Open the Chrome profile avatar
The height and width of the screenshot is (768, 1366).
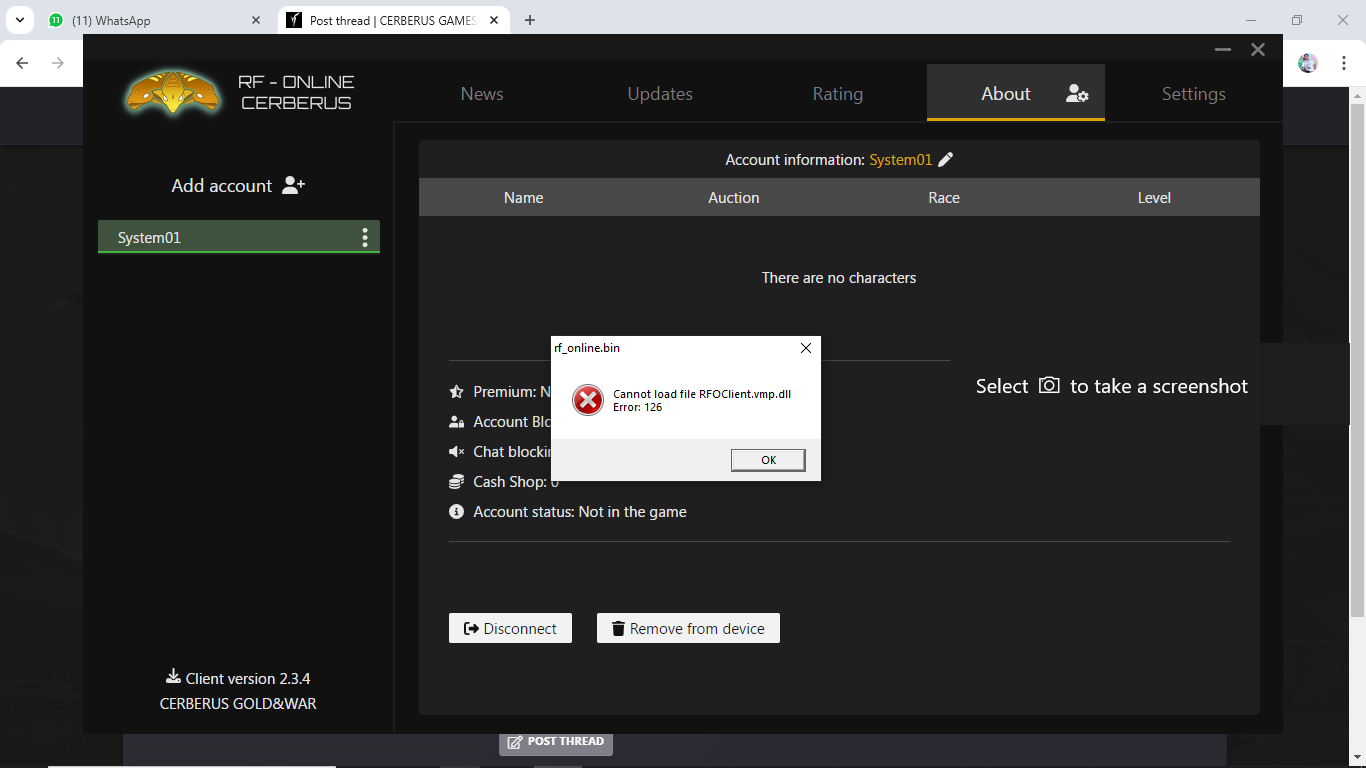pos(1308,63)
